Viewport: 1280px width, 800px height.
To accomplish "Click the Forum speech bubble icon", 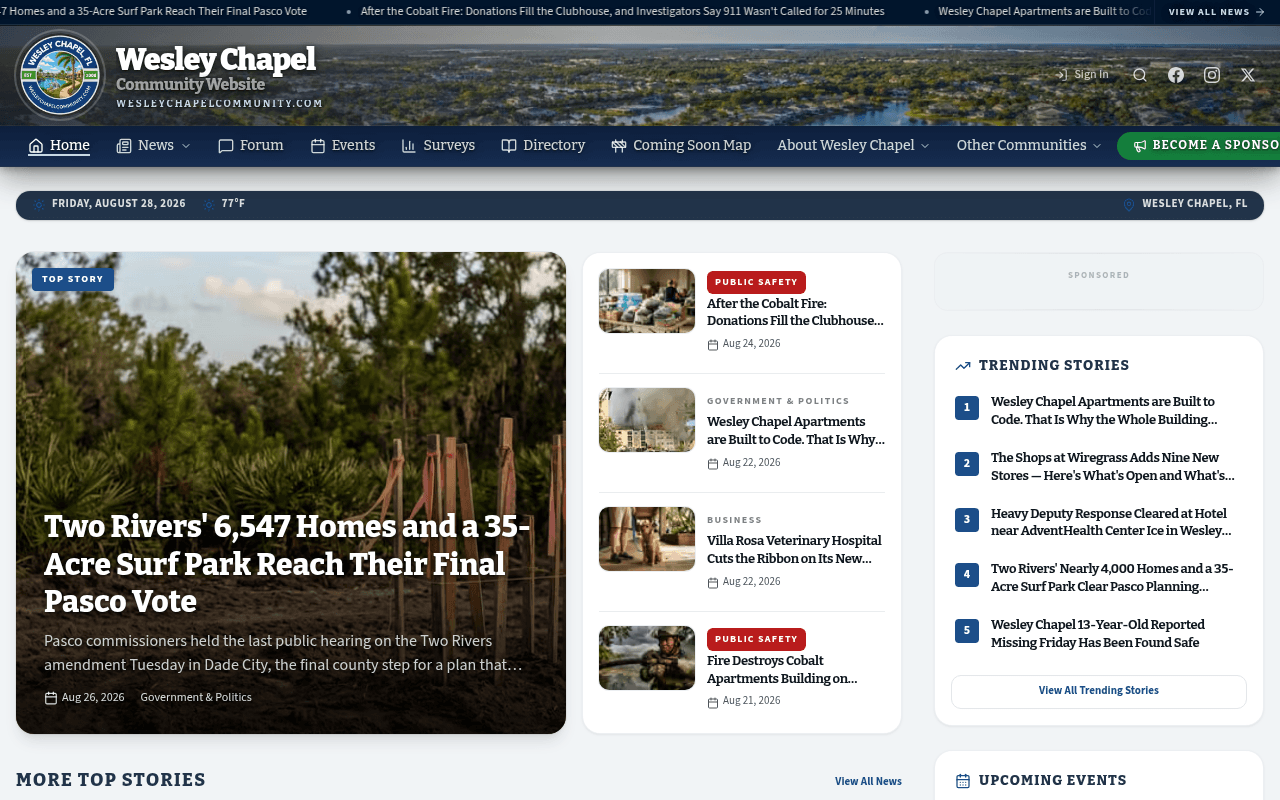I will [x=226, y=146].
